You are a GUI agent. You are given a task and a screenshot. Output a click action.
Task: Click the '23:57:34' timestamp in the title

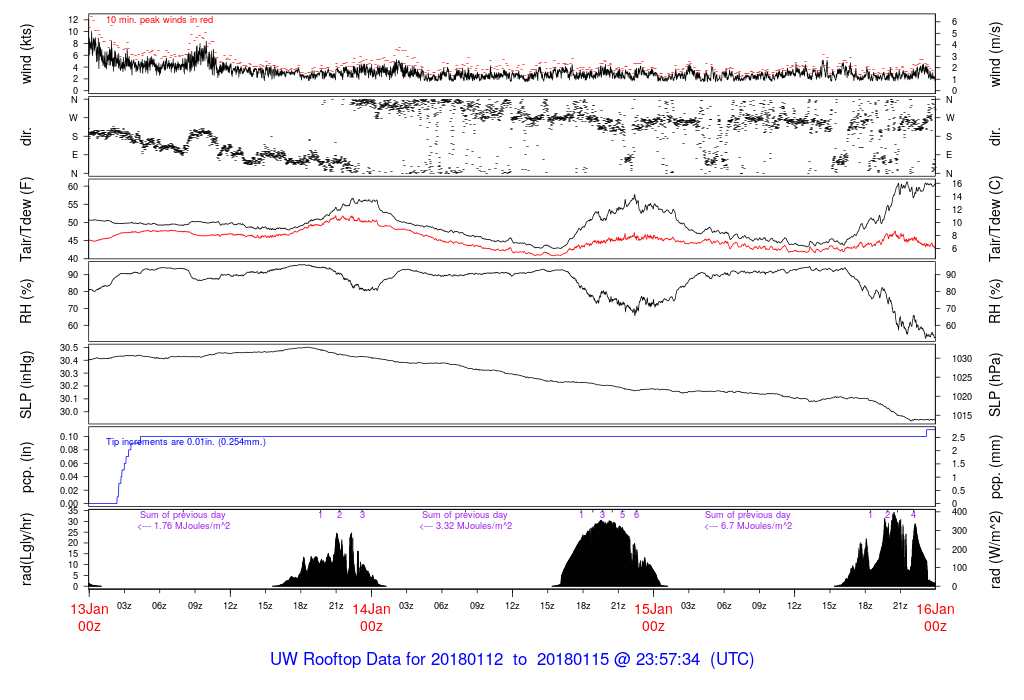click(667, 659)
